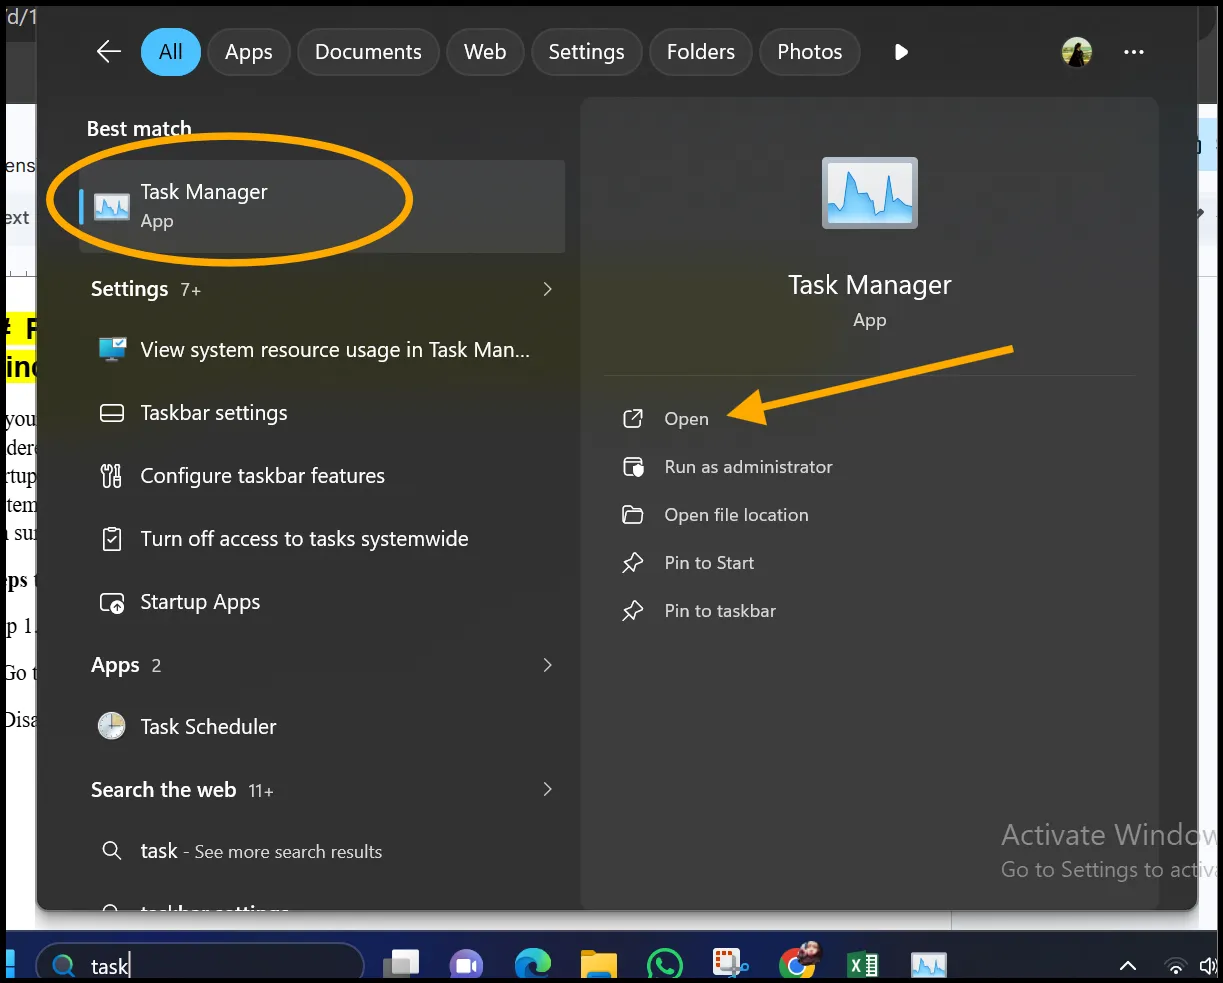1223x983 pixels.
Task: Switch to the Photos search filter
Action: pos(809,51)
